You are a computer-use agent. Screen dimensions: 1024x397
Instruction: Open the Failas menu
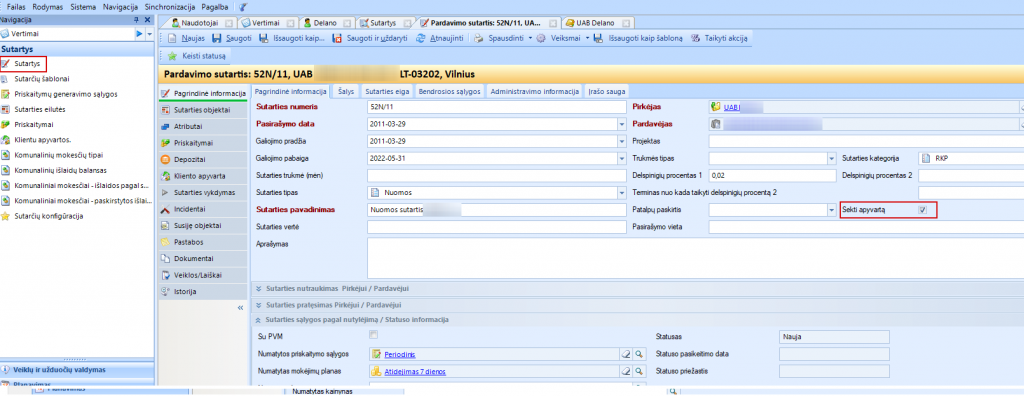[x=16, y=7]
